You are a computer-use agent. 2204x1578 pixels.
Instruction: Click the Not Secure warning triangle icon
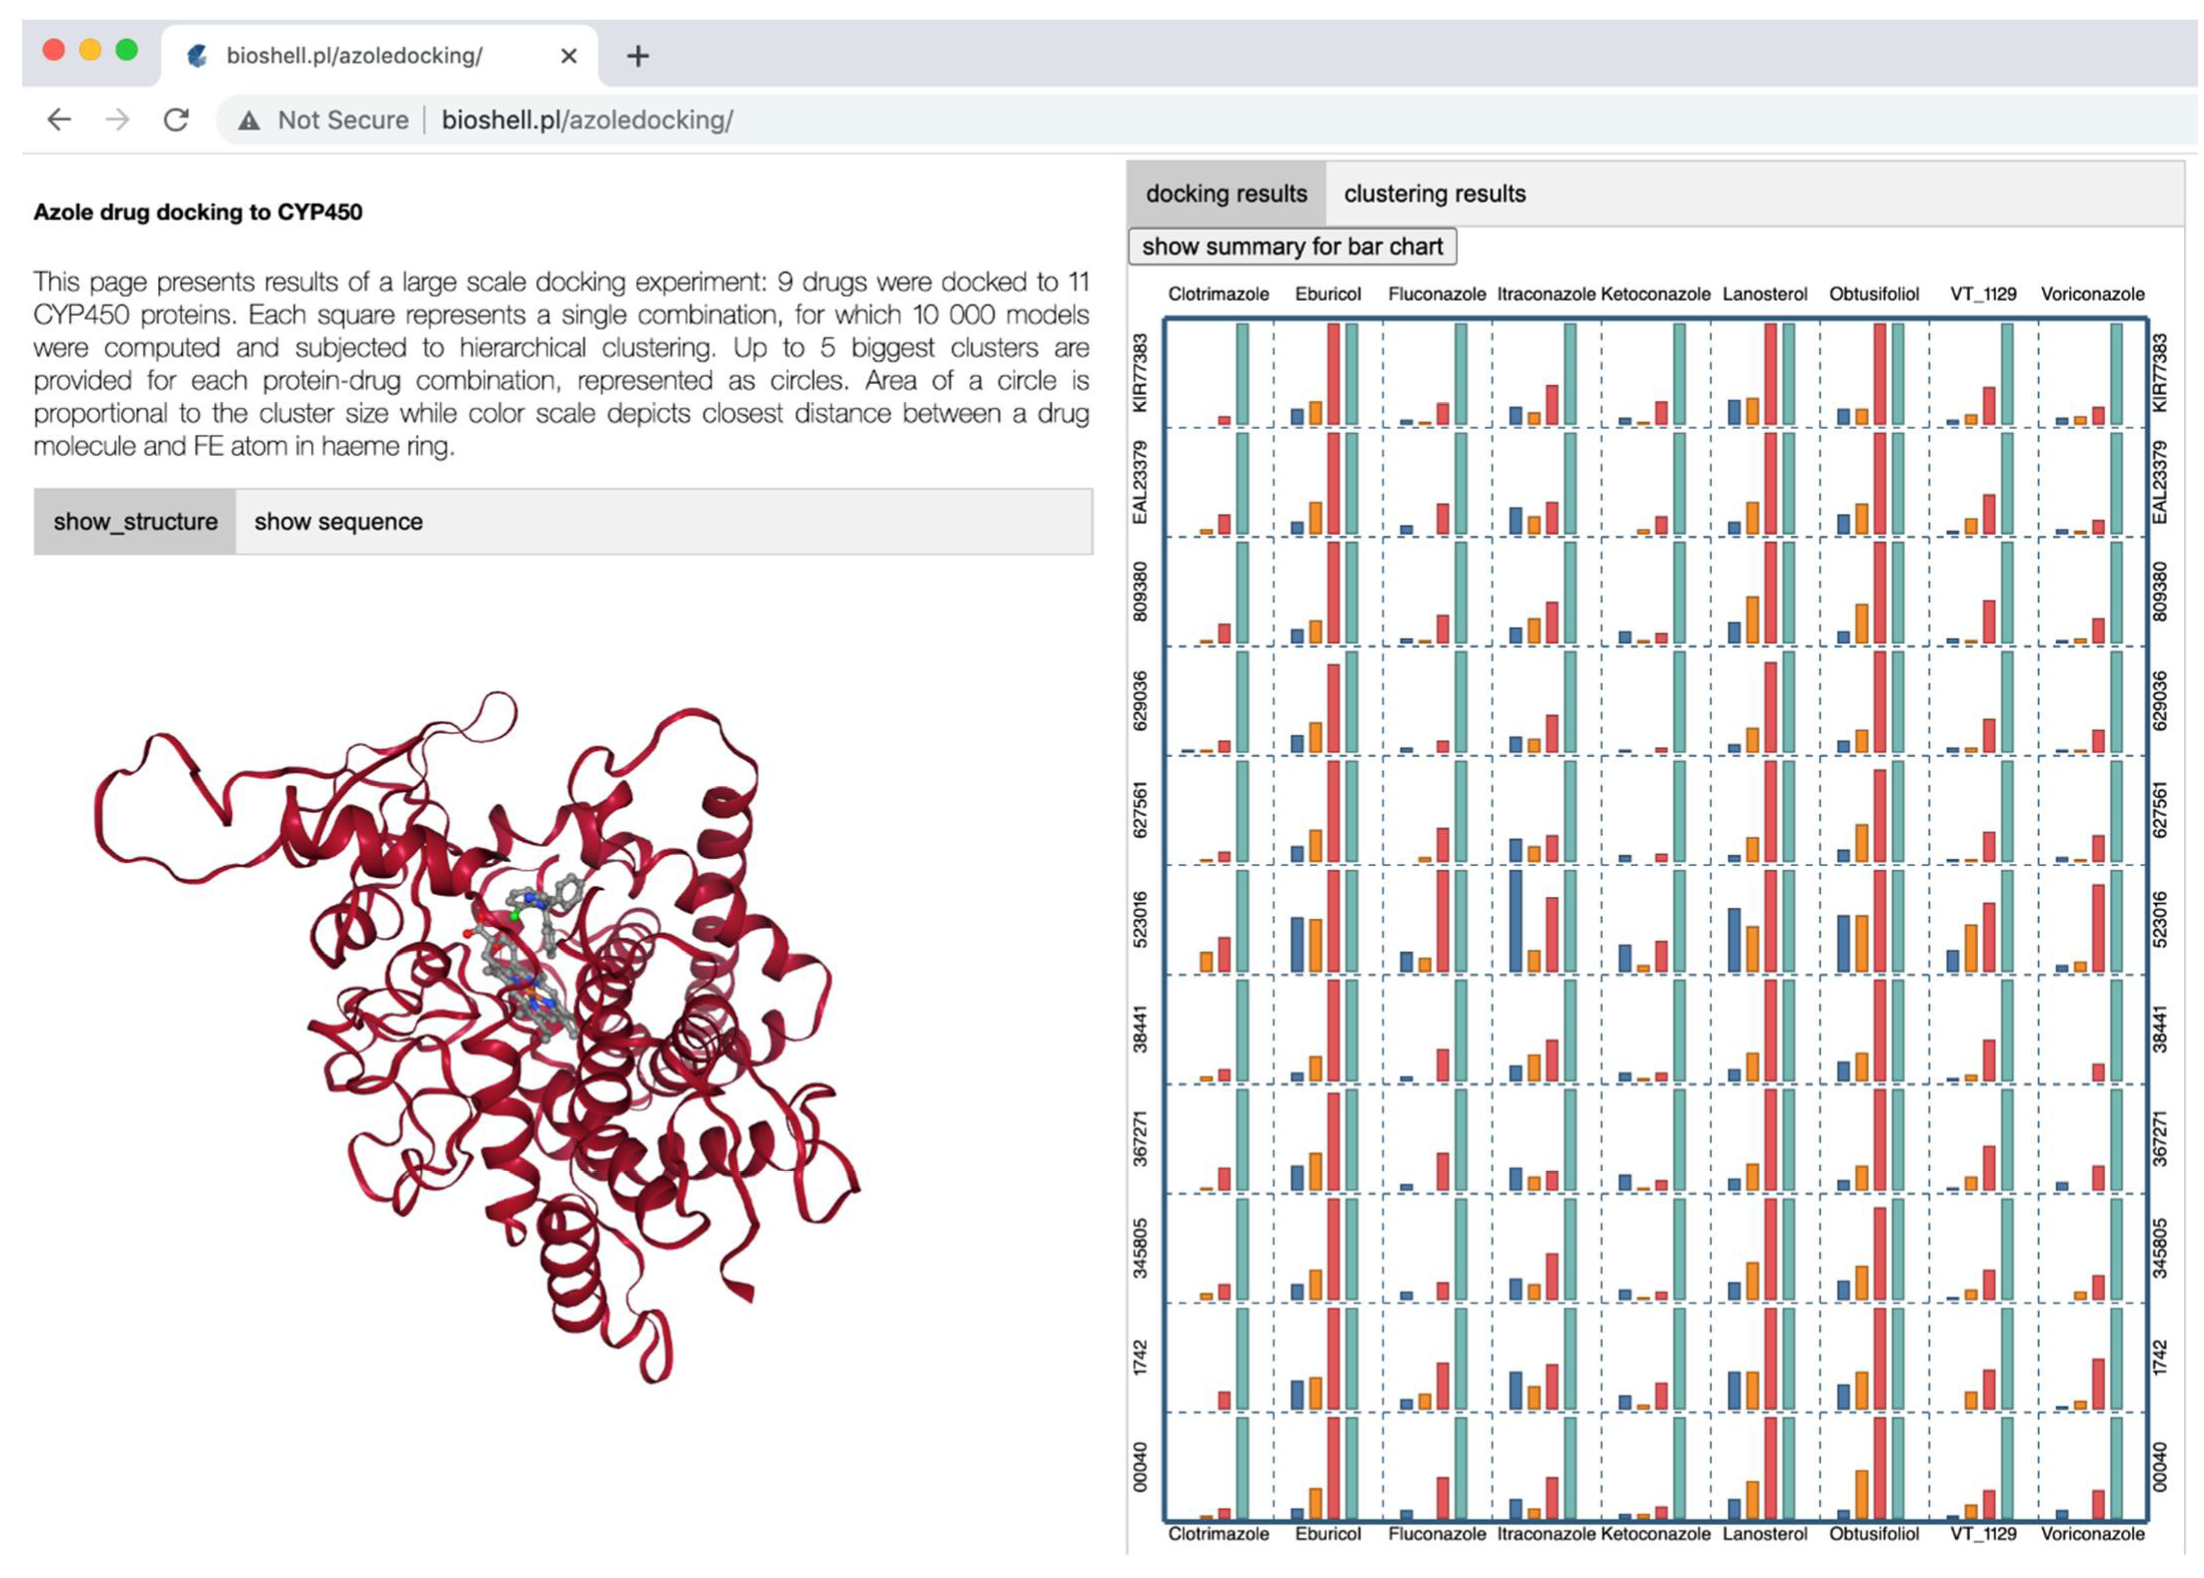249,121
